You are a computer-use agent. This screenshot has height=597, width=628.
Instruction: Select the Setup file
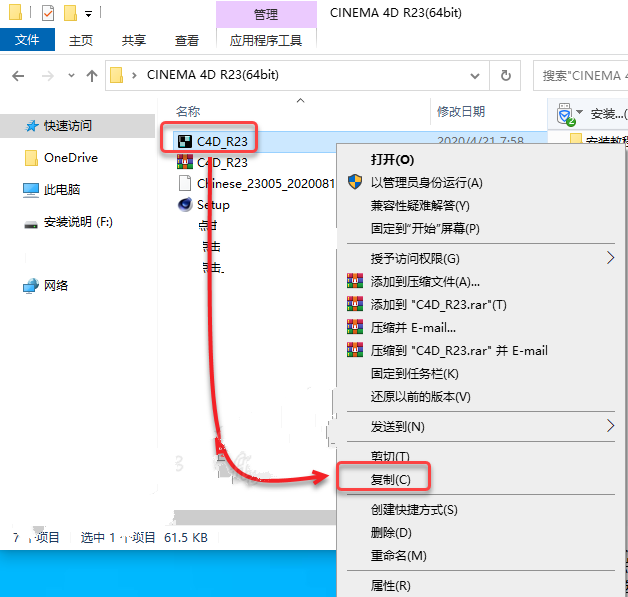click(213, 205)
